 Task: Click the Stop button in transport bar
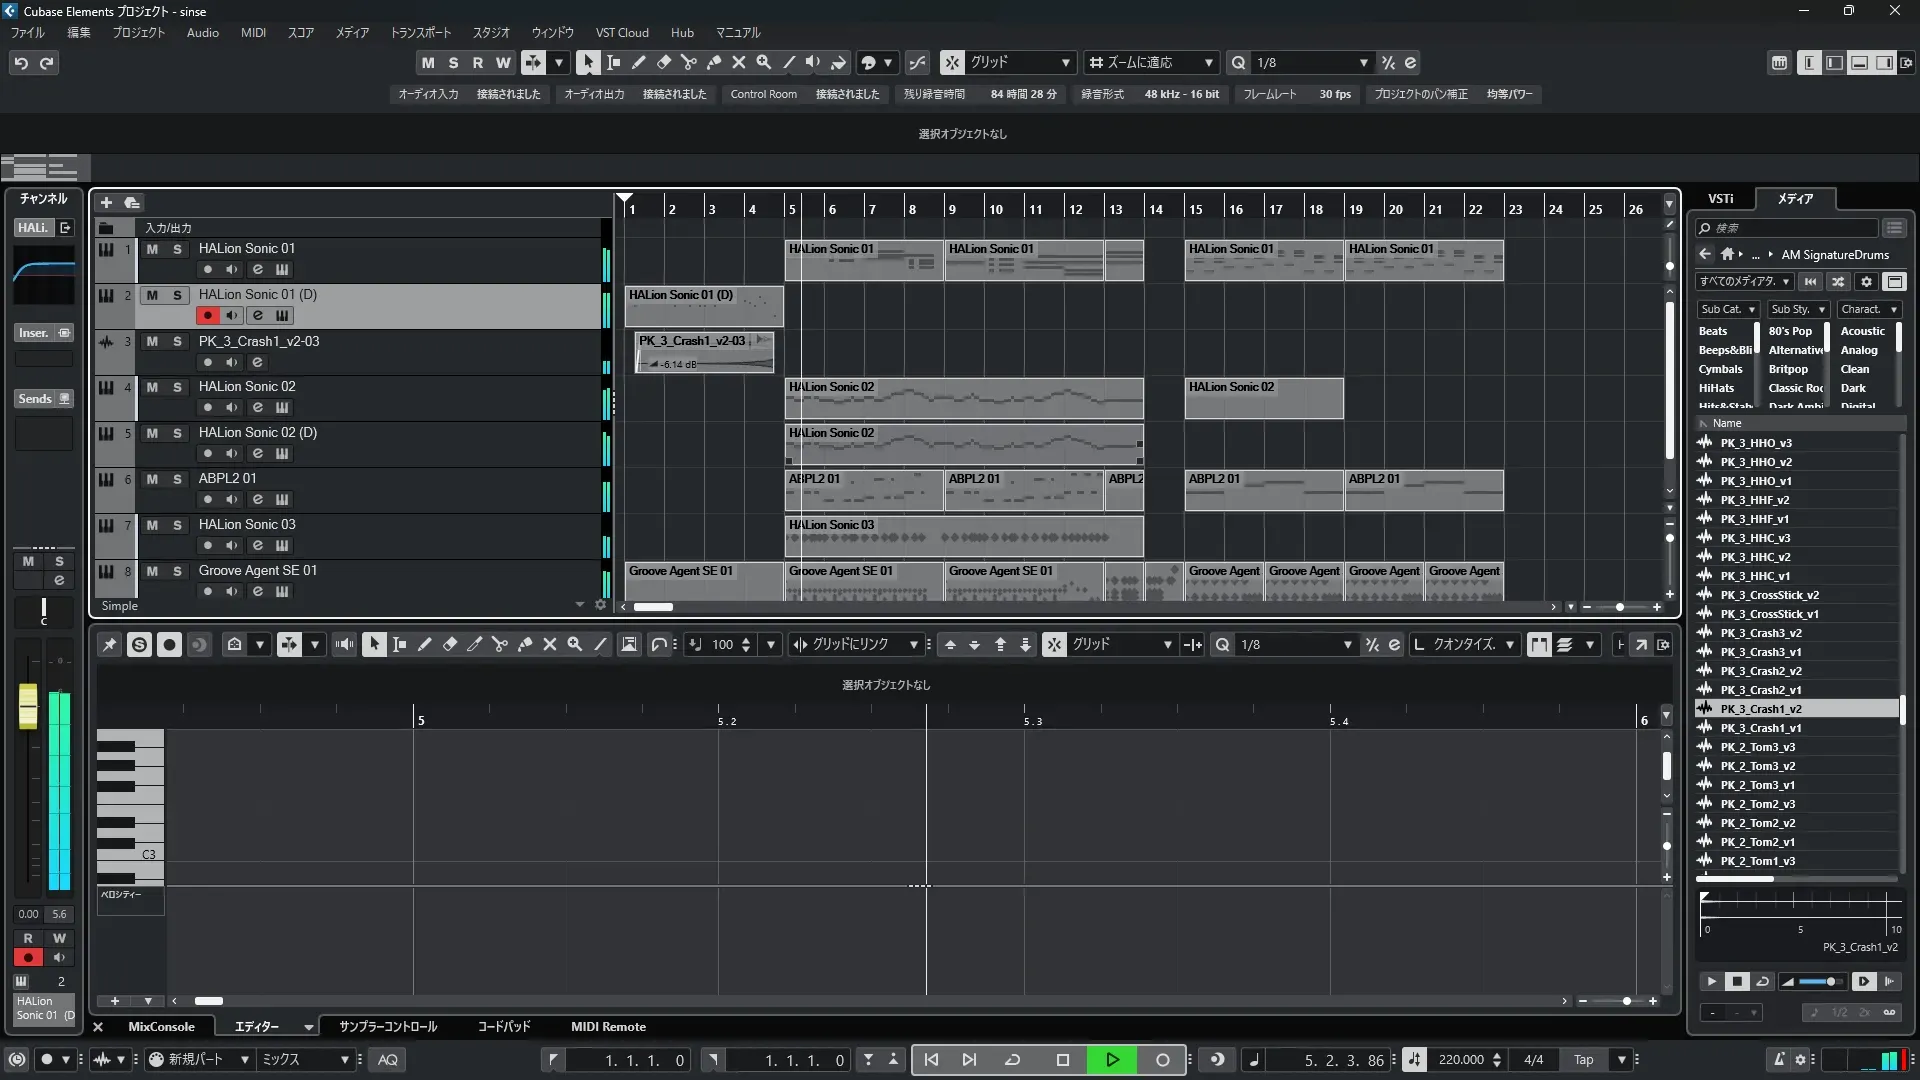pos(1063,1060)
